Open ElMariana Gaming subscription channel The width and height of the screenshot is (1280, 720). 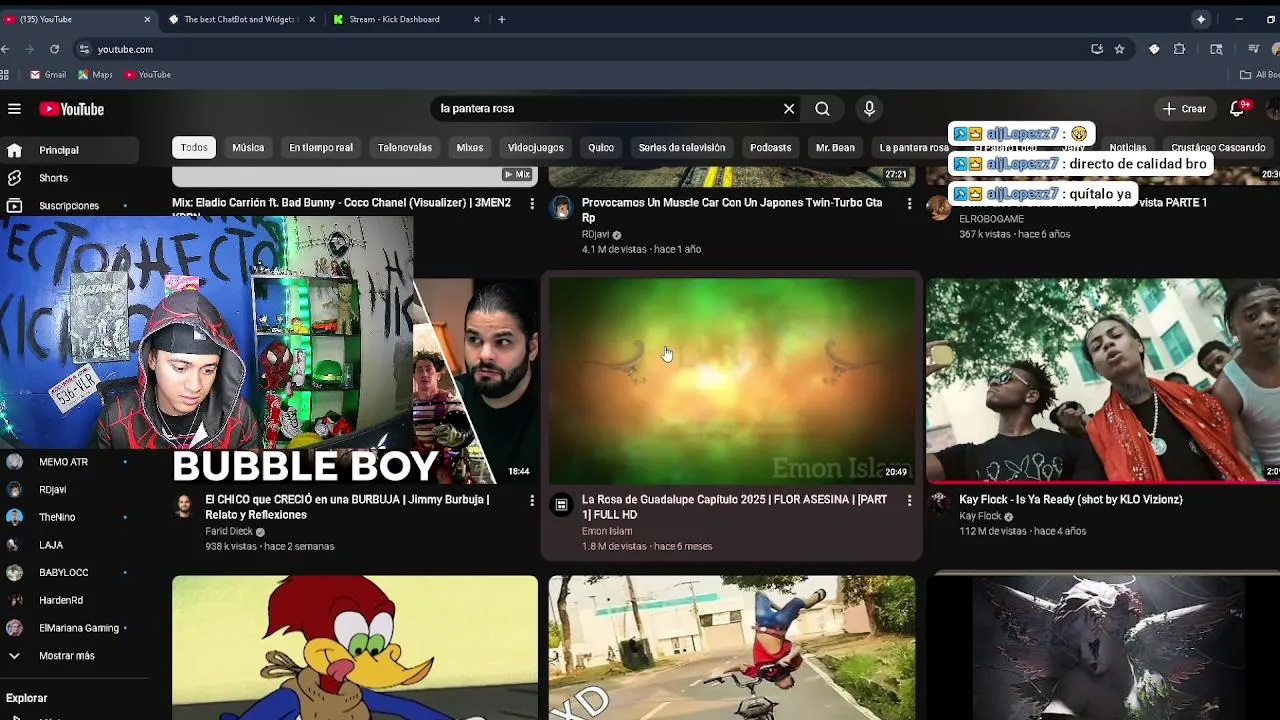[x=70, y=628]
